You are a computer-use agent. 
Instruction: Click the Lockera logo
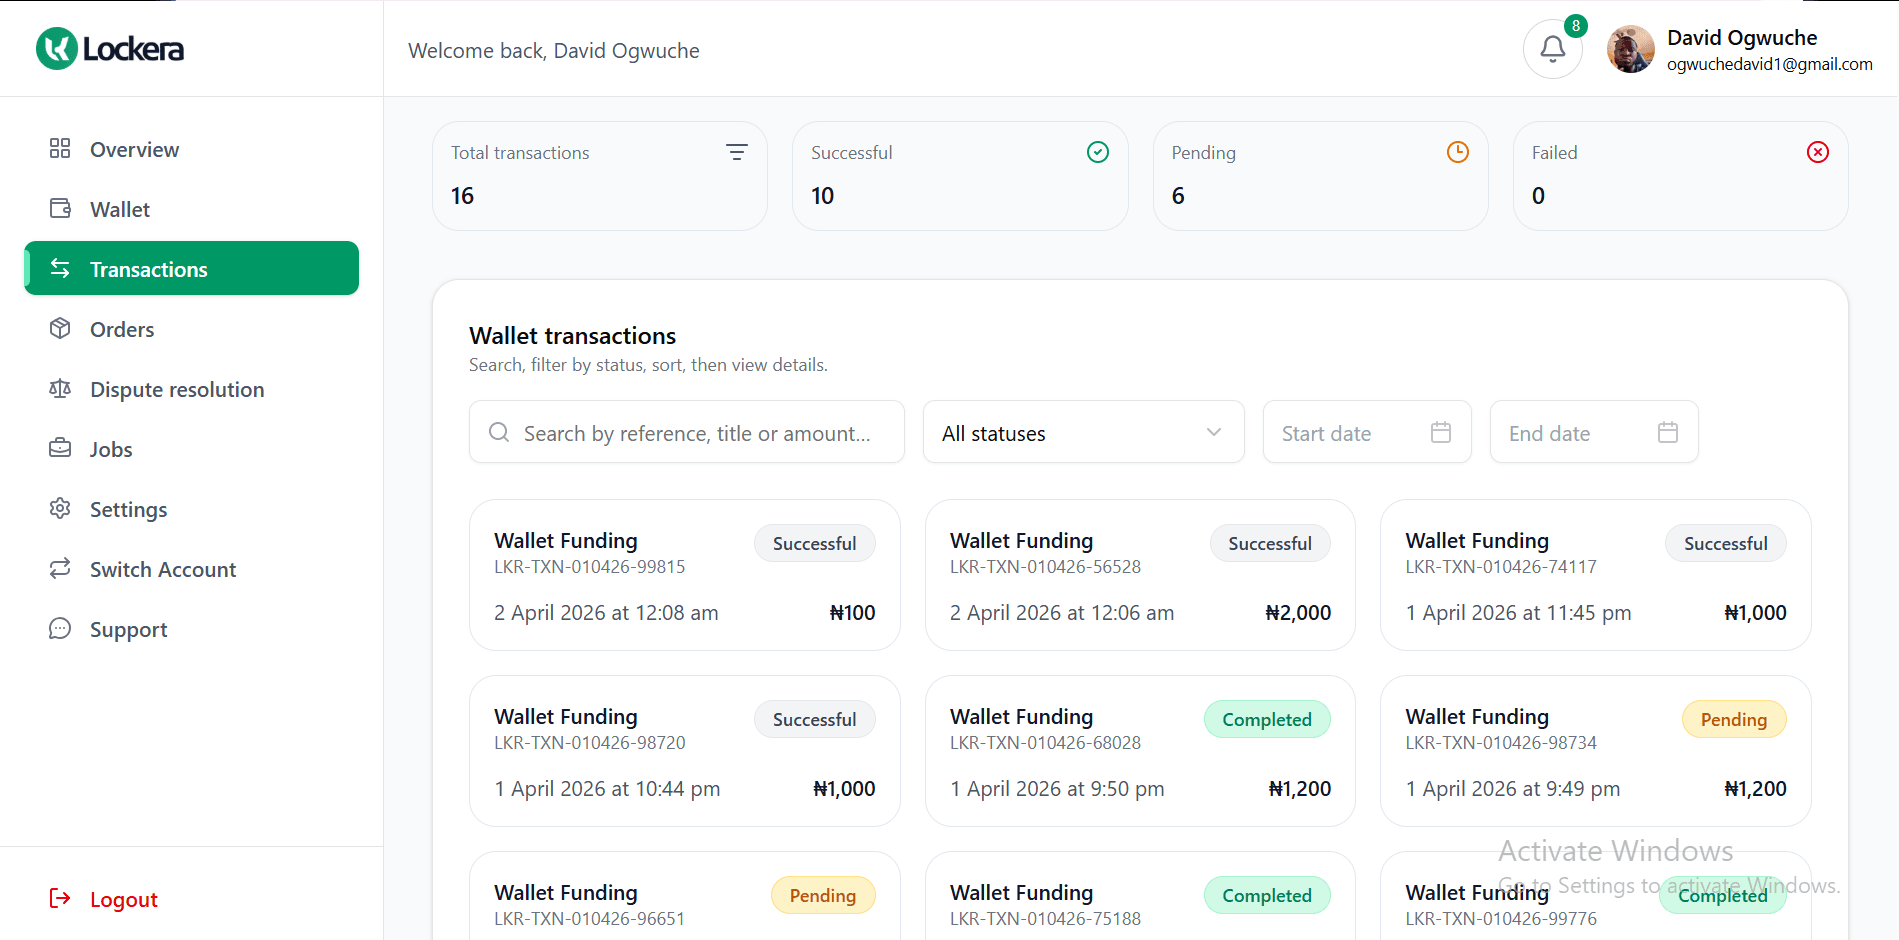coord(108,47)
